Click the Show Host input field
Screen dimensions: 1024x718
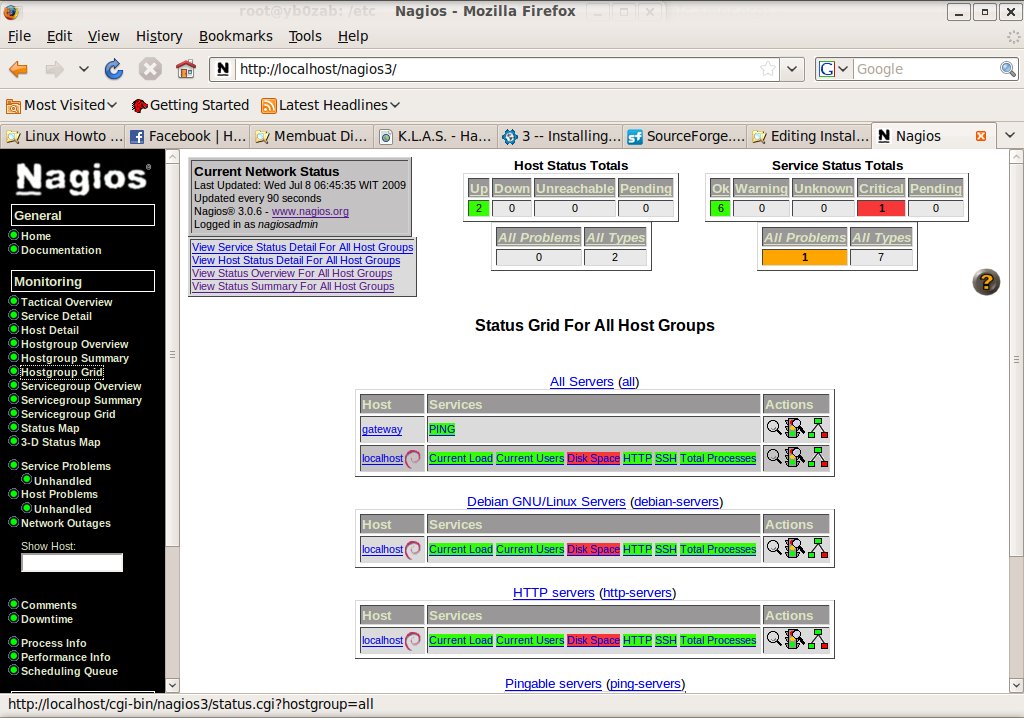[72, 563]
